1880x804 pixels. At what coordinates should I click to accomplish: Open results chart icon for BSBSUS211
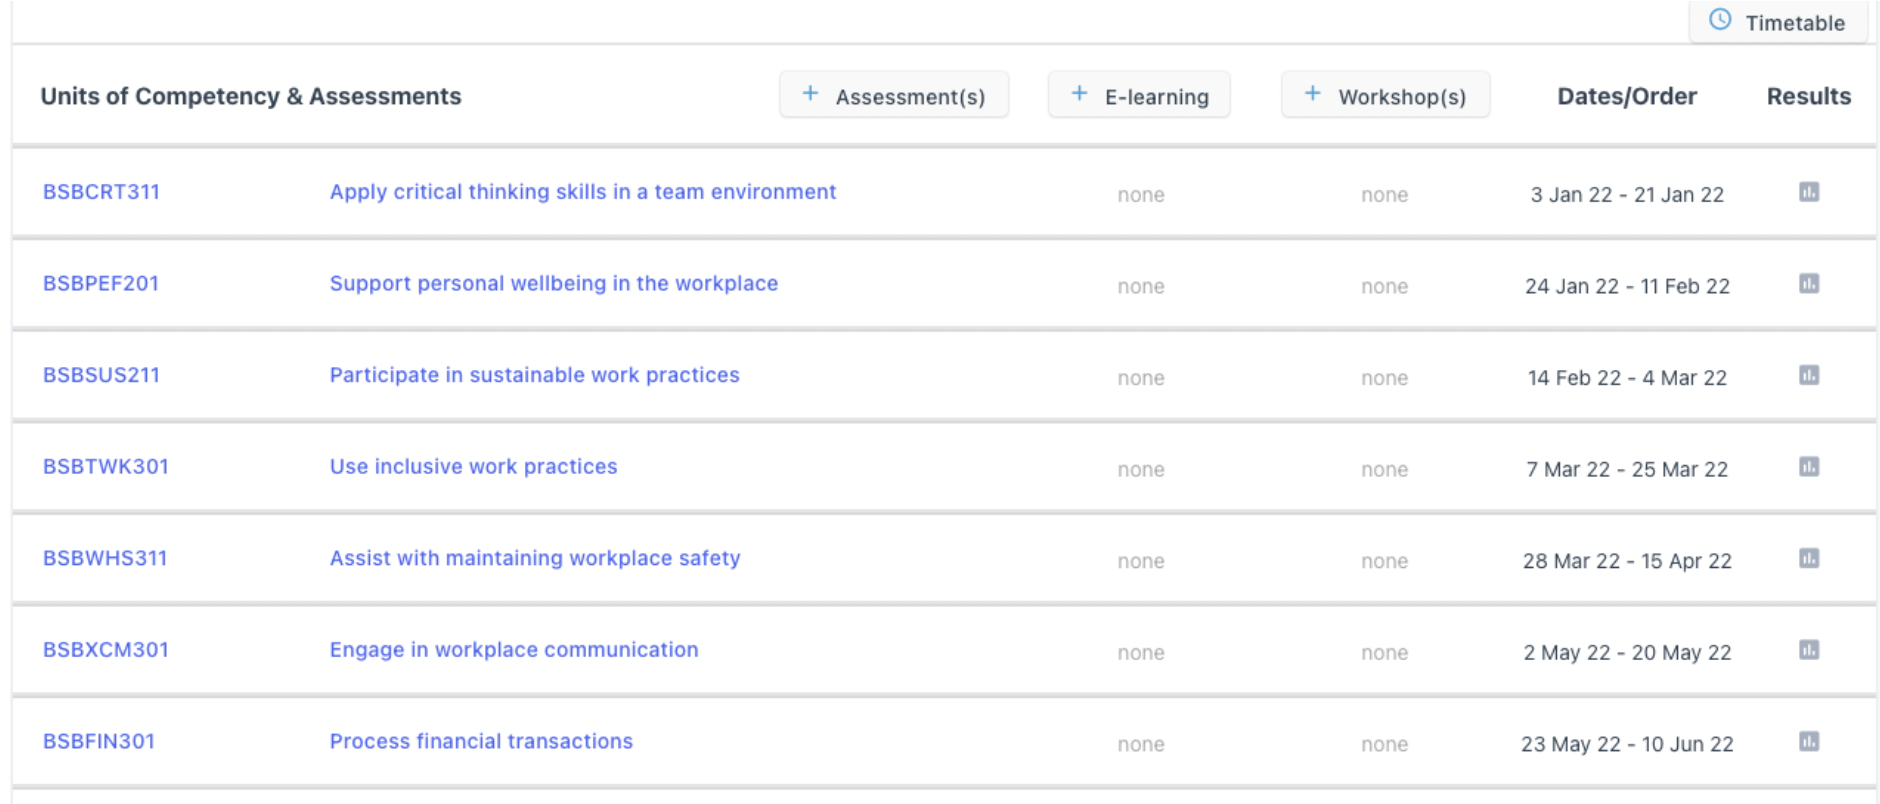(x=1808, y=375)
